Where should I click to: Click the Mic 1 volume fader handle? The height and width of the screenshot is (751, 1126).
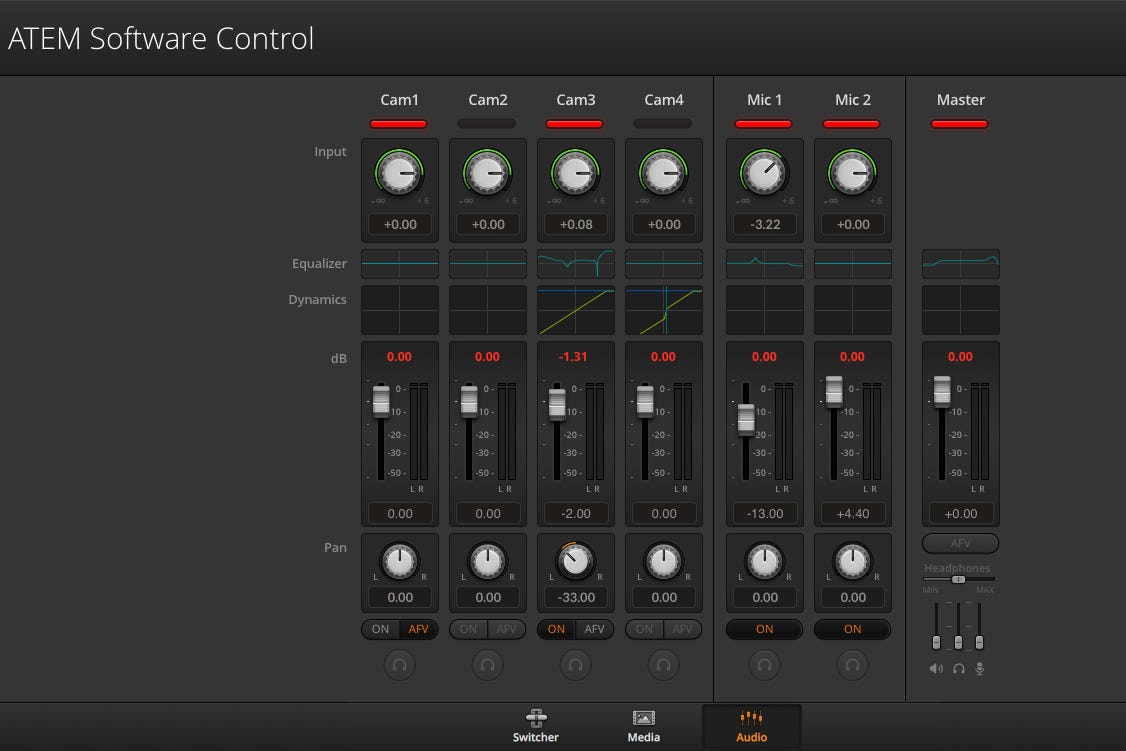click(x=746, y=420)
